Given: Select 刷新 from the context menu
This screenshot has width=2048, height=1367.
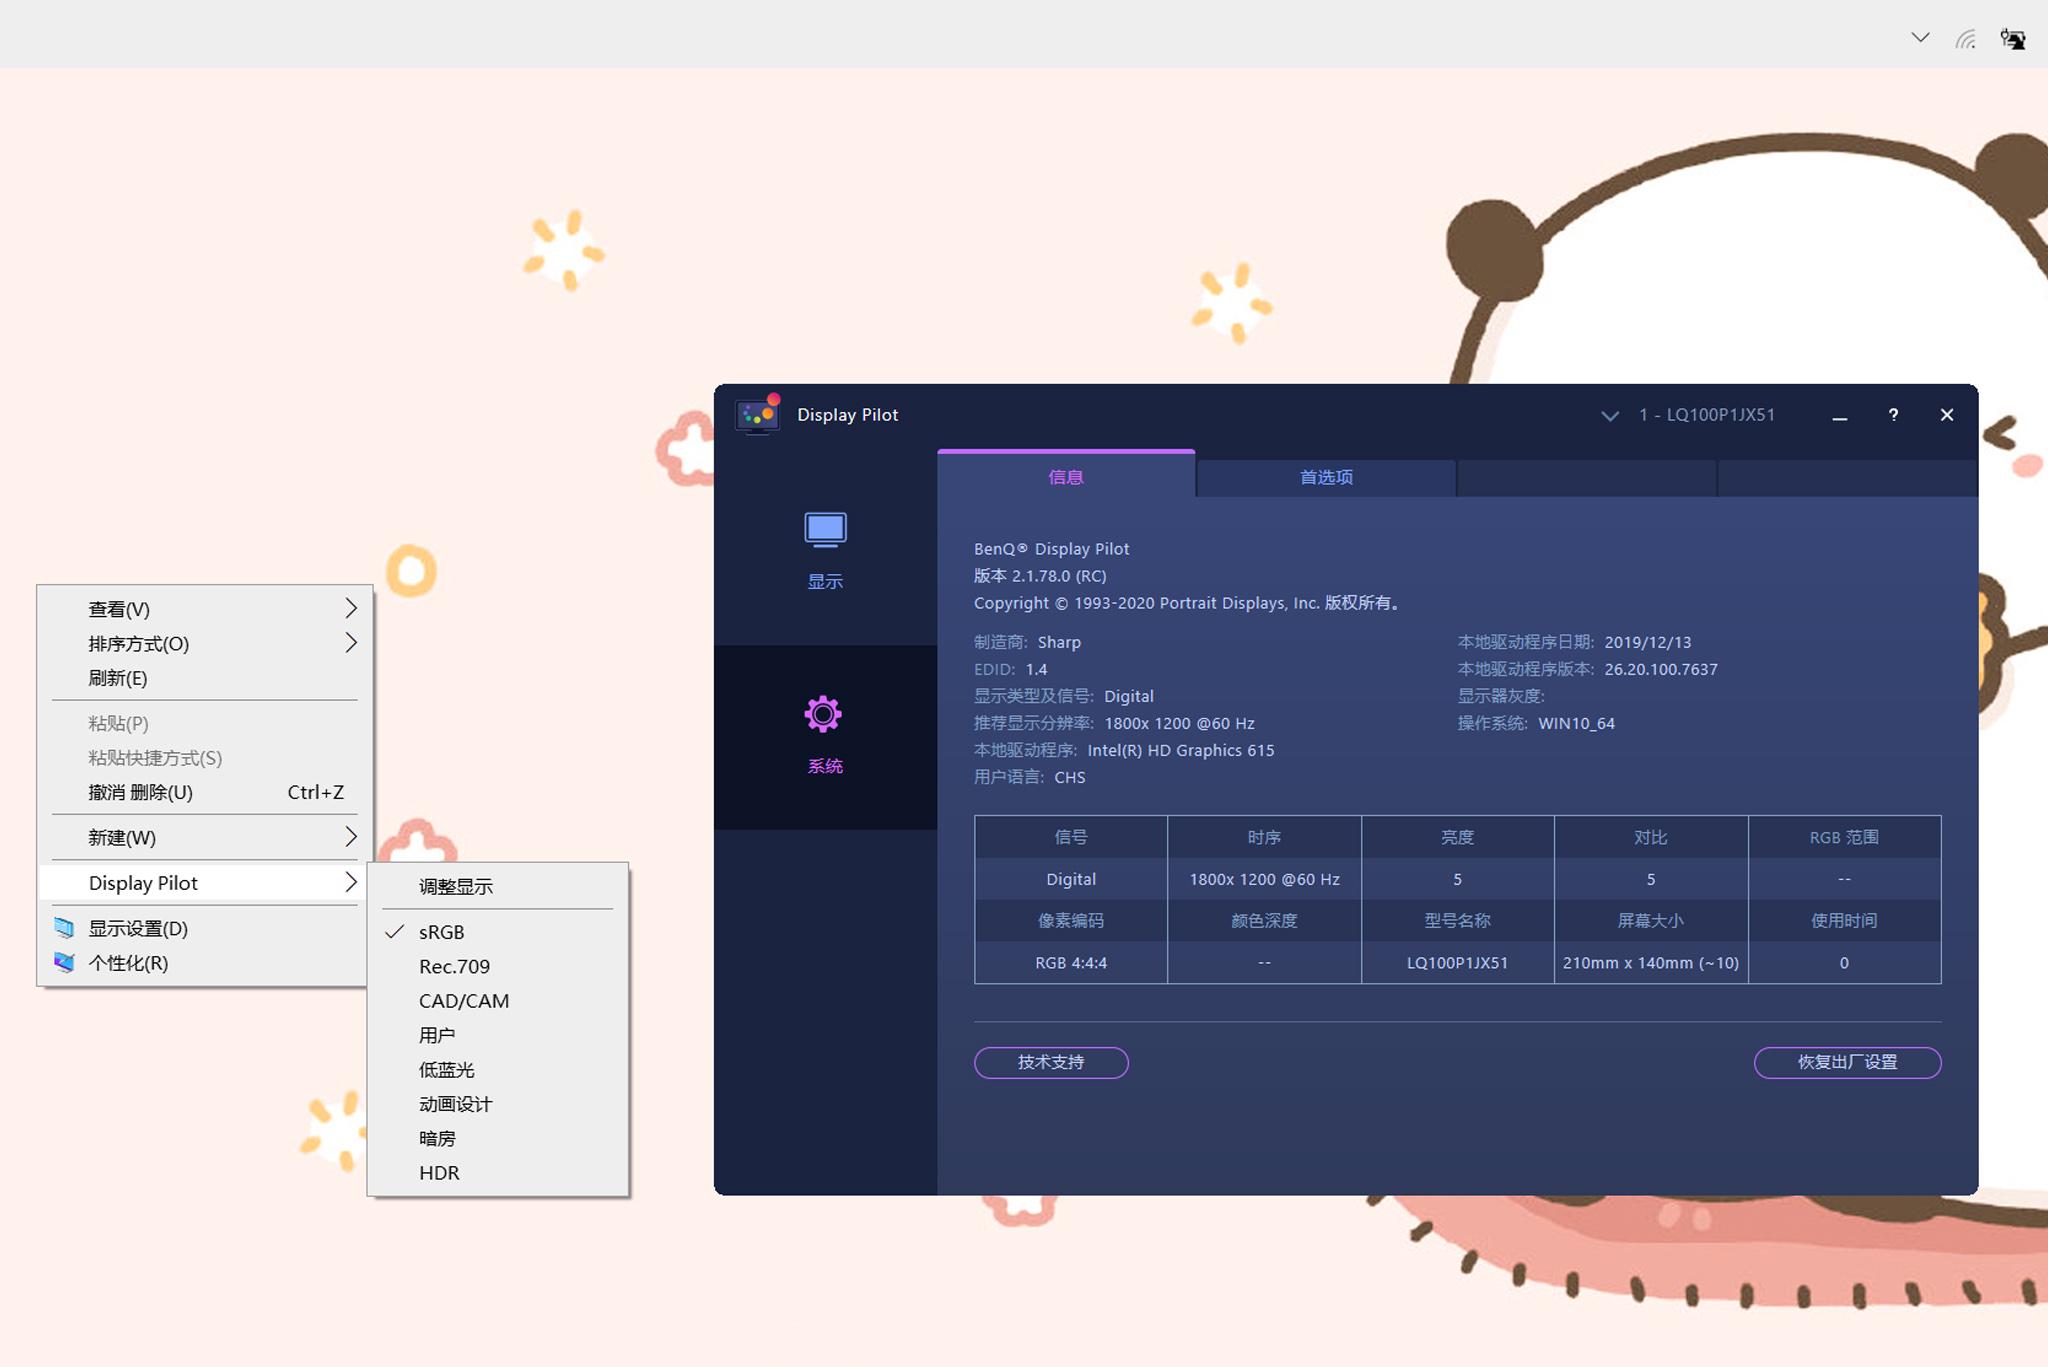Looking at the screenshot, I should (115, 678).
